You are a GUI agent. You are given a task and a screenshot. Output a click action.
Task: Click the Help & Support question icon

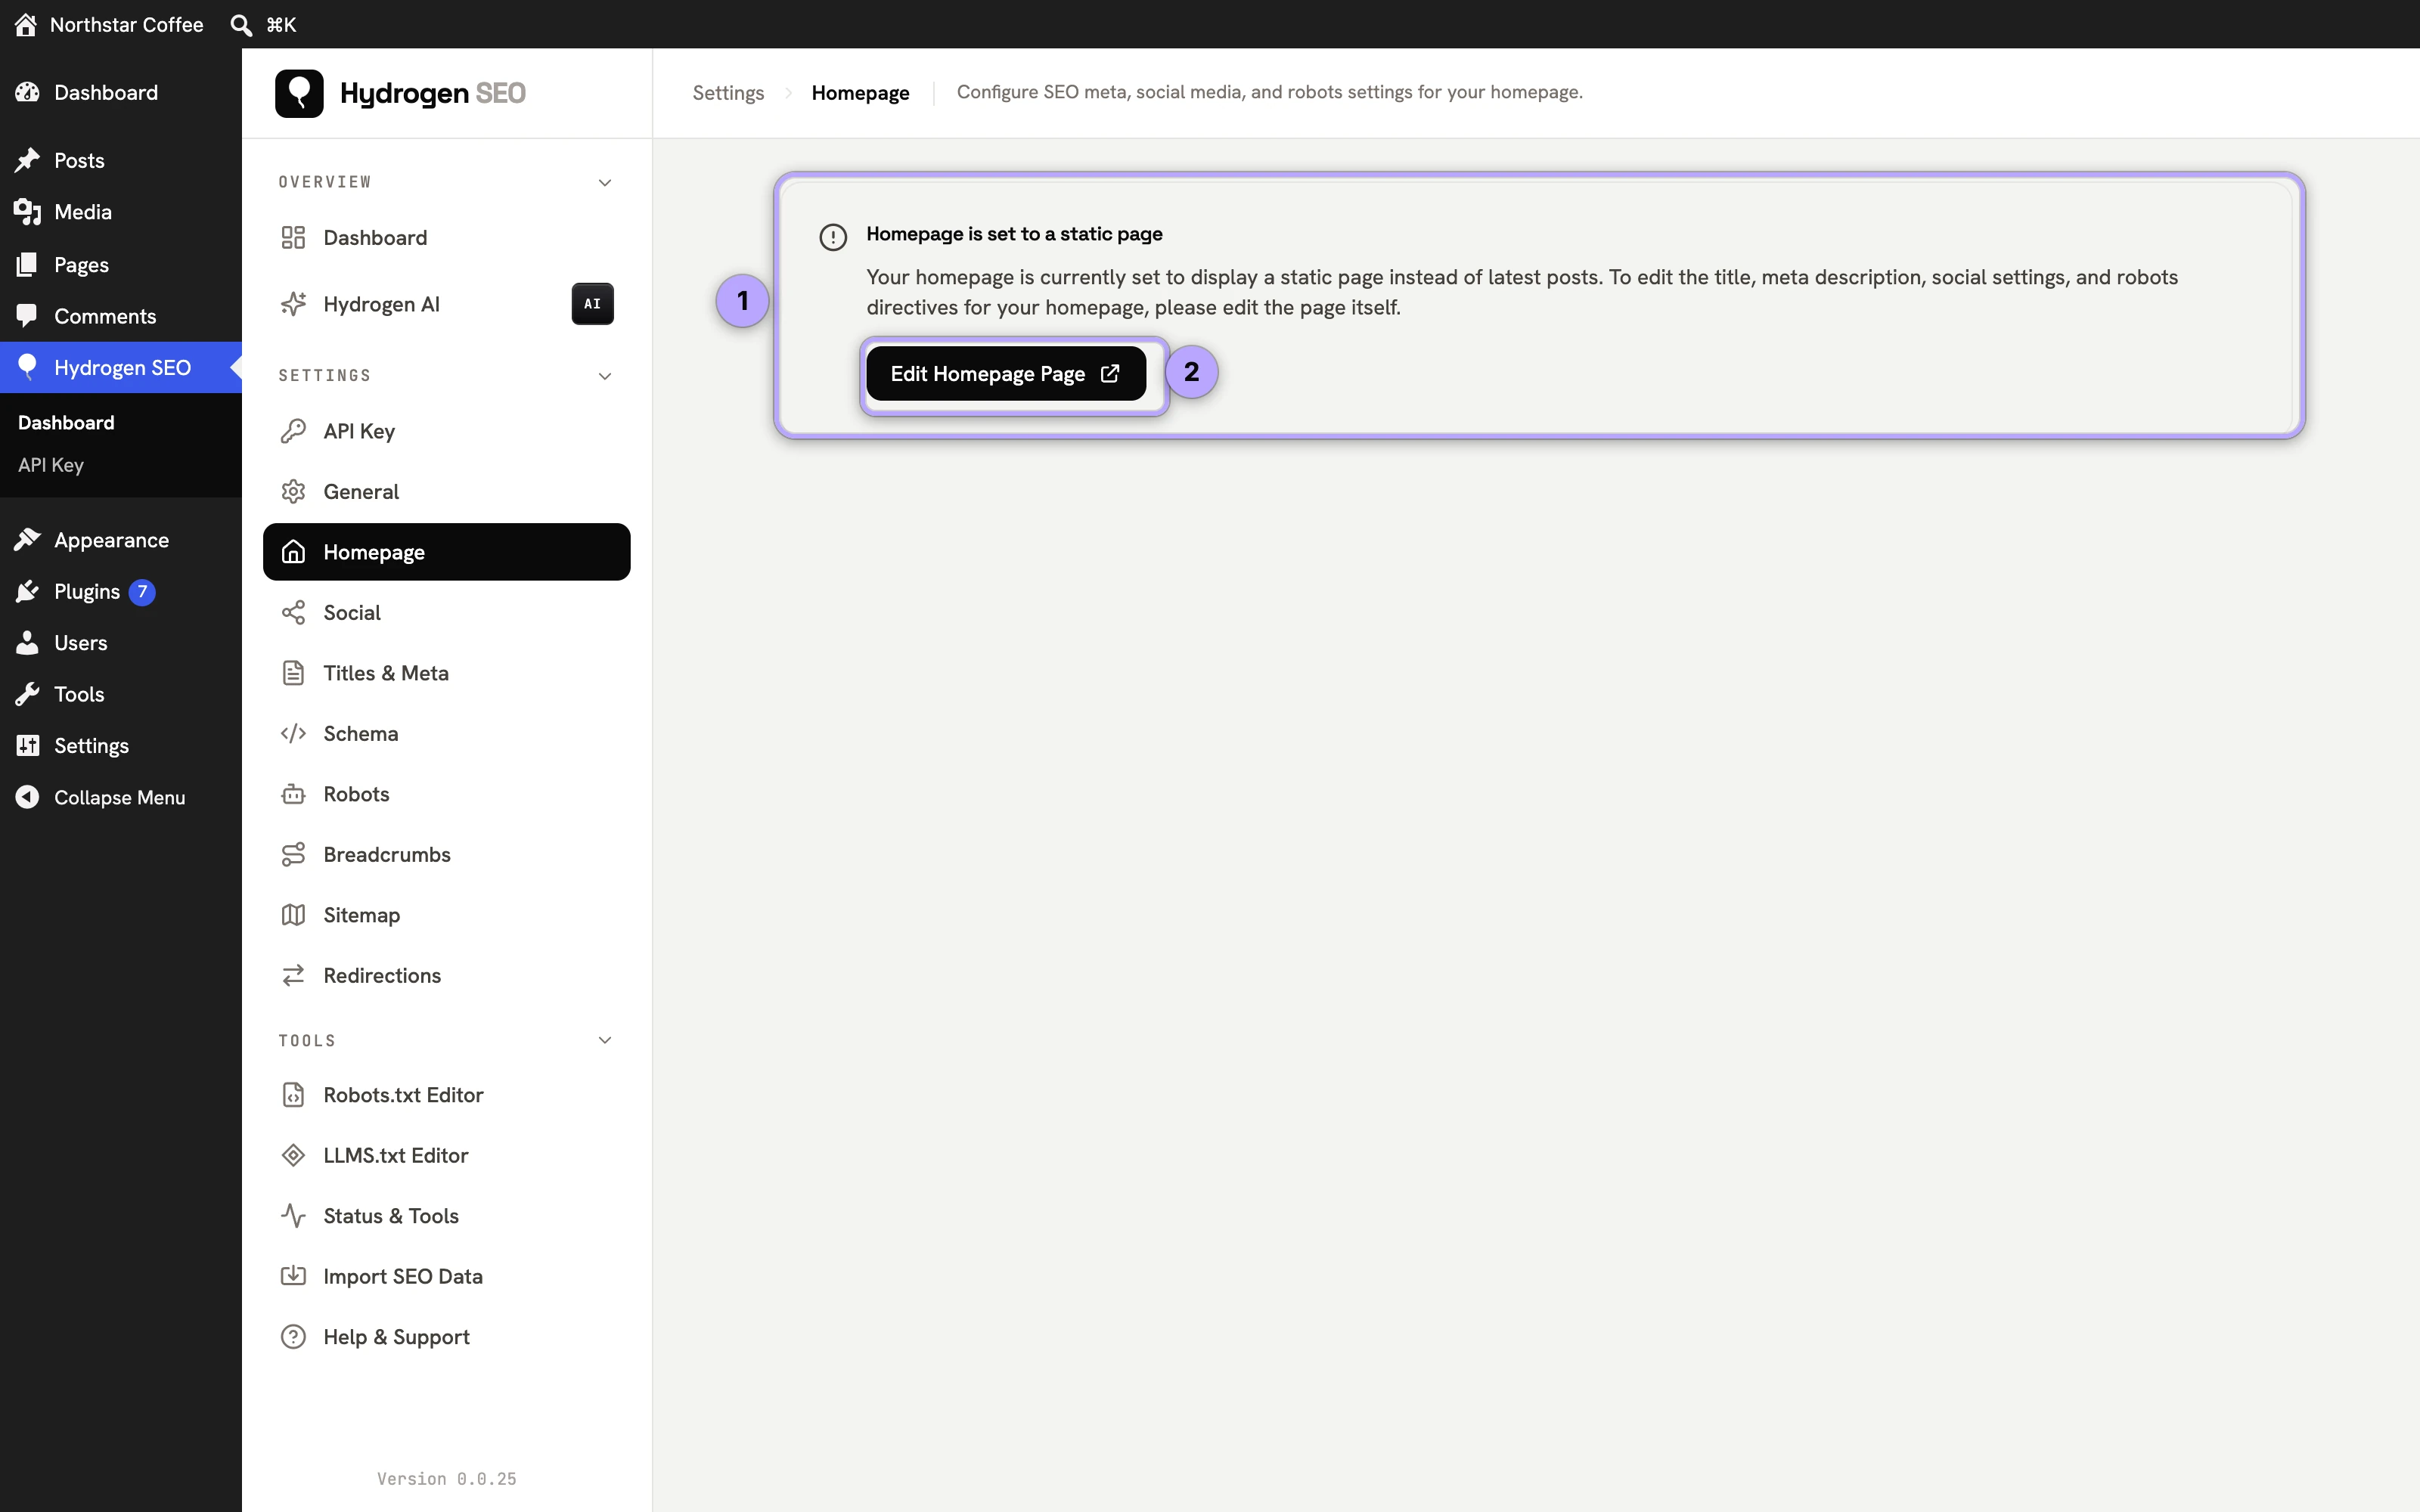[x=293, y=1337]
